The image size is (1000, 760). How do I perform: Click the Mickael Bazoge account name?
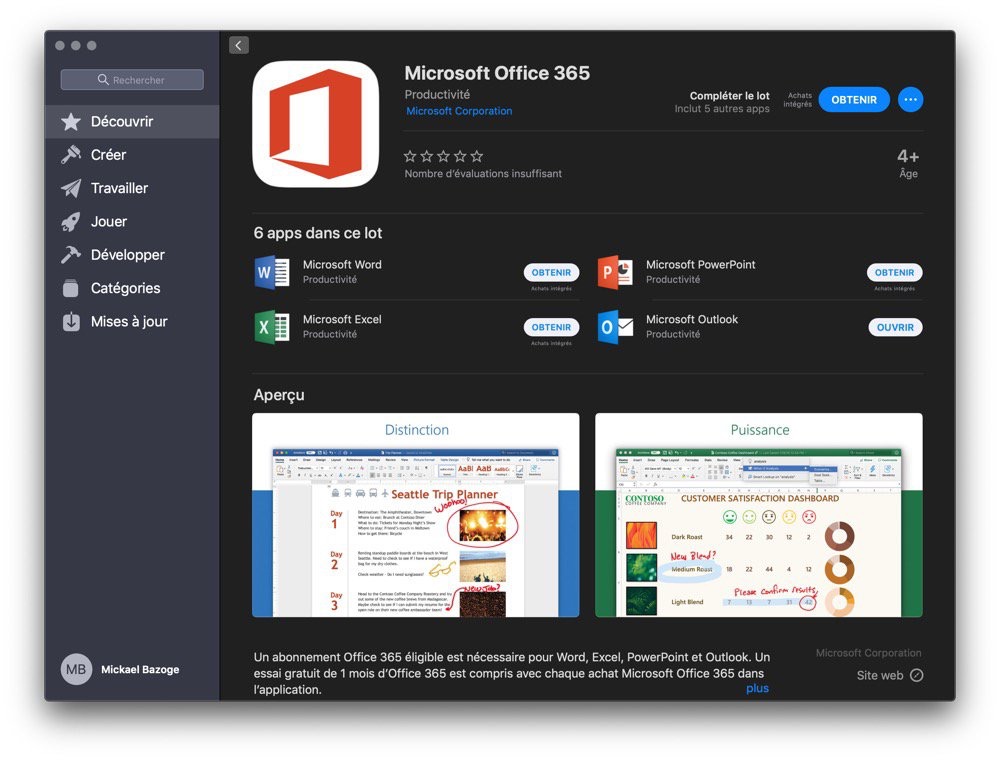tap(140, 669)
